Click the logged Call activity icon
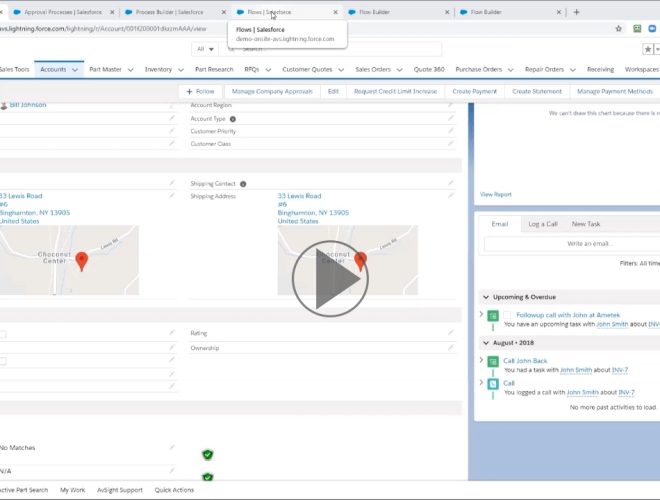Viewport: 660px width, 500px height. pos(493,384)
